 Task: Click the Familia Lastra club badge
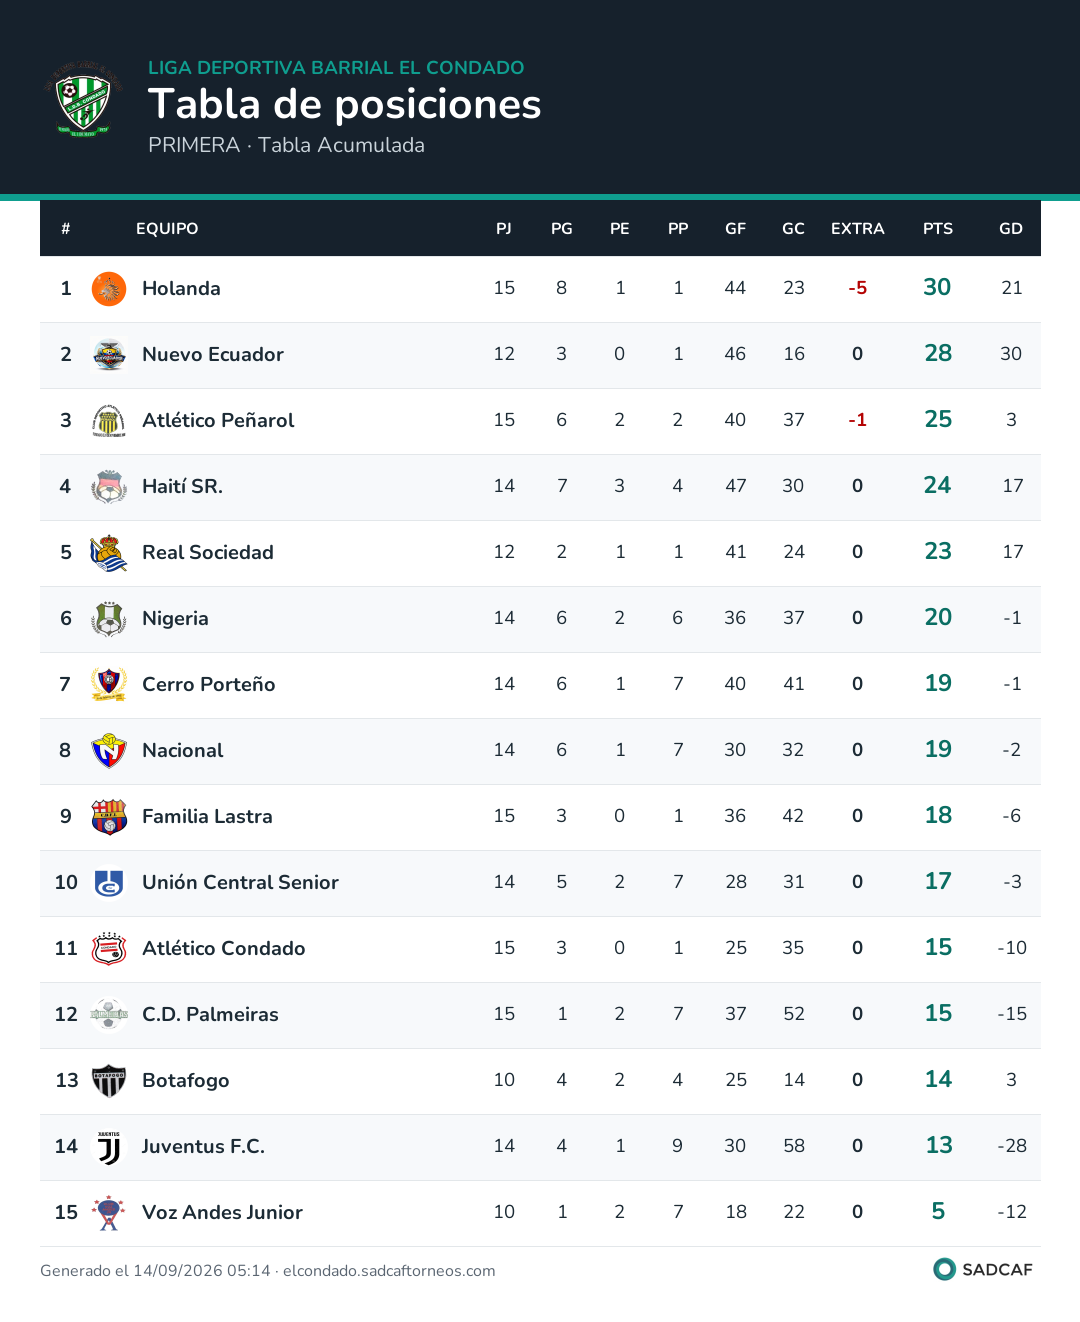[109, 817]
